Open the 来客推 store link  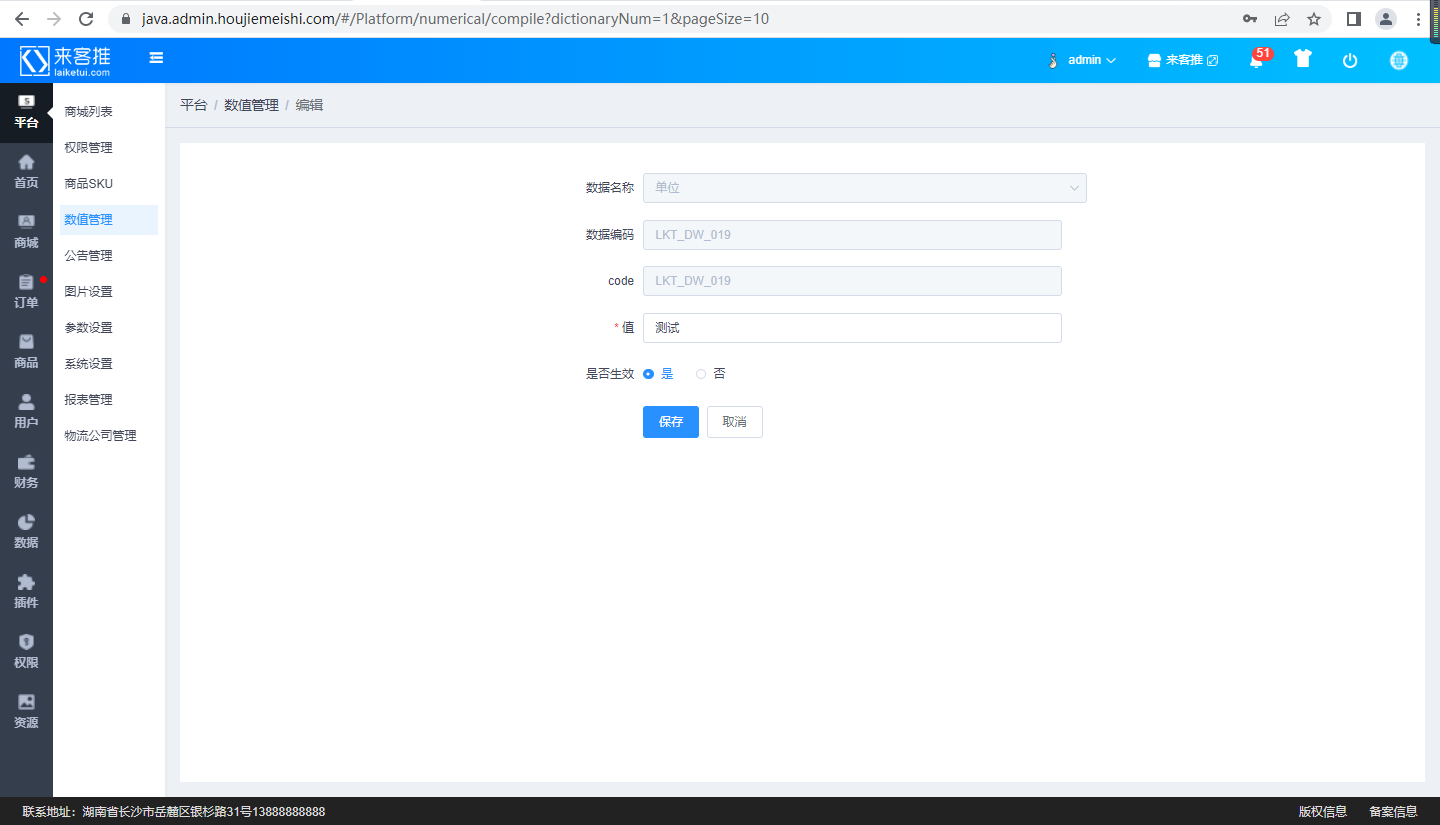[1183, 60]
